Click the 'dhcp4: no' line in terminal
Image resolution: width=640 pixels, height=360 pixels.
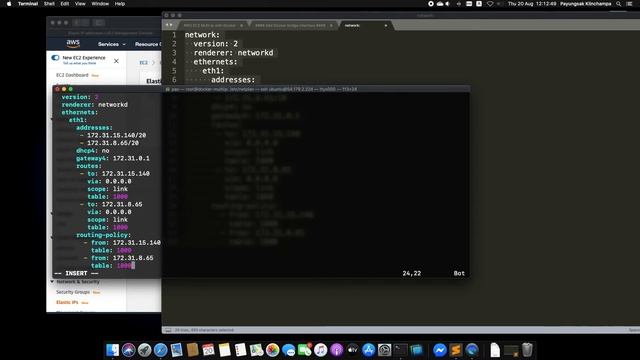[92, 151]
